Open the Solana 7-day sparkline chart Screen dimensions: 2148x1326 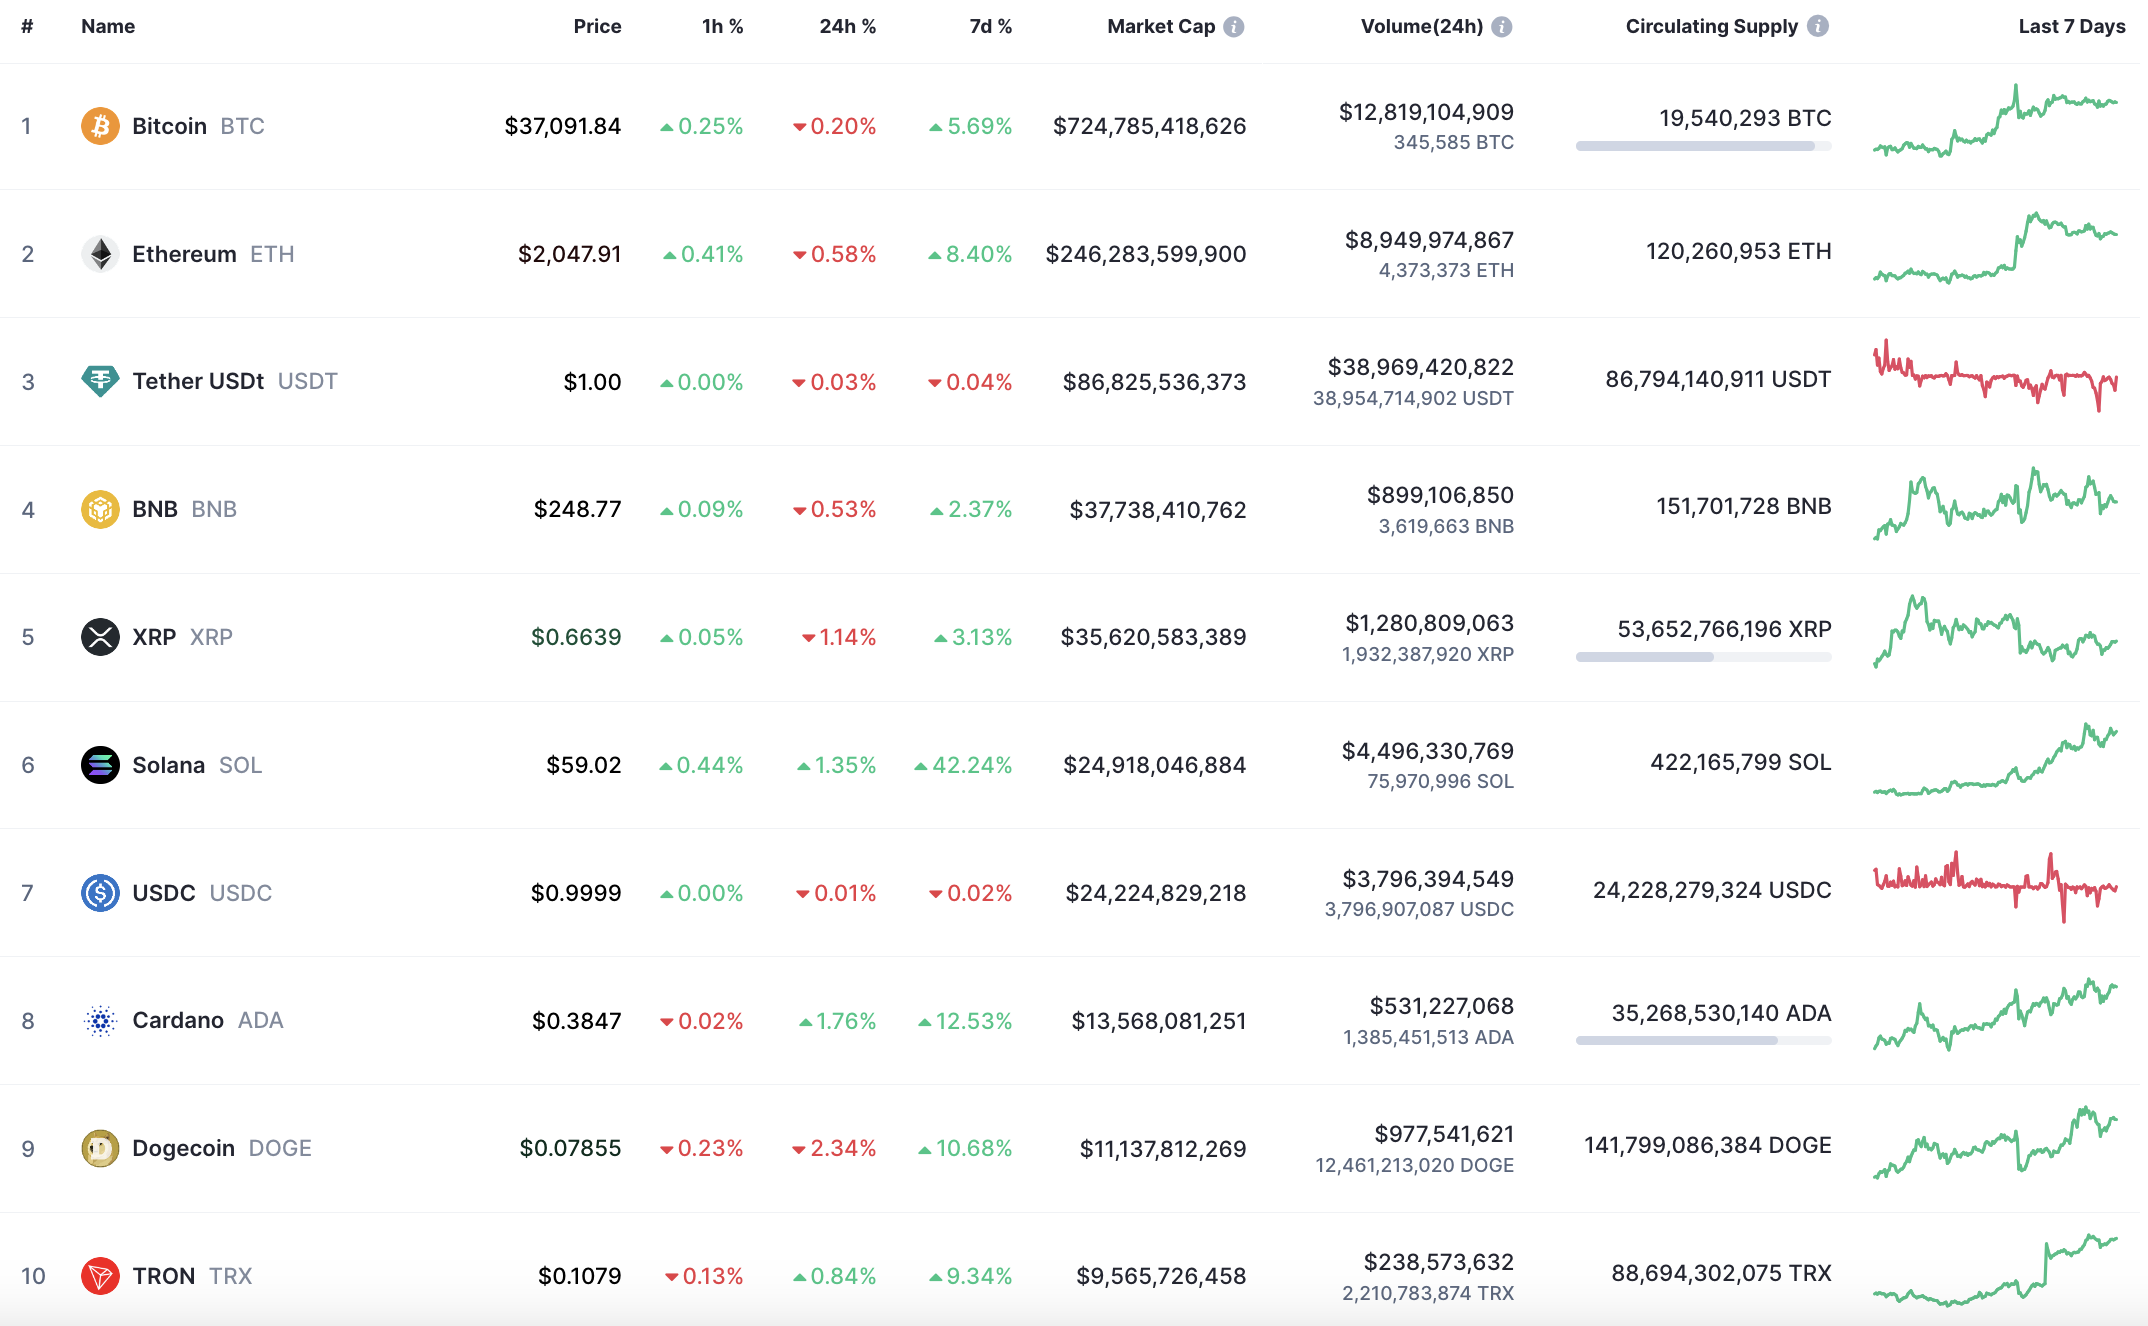1995,762
